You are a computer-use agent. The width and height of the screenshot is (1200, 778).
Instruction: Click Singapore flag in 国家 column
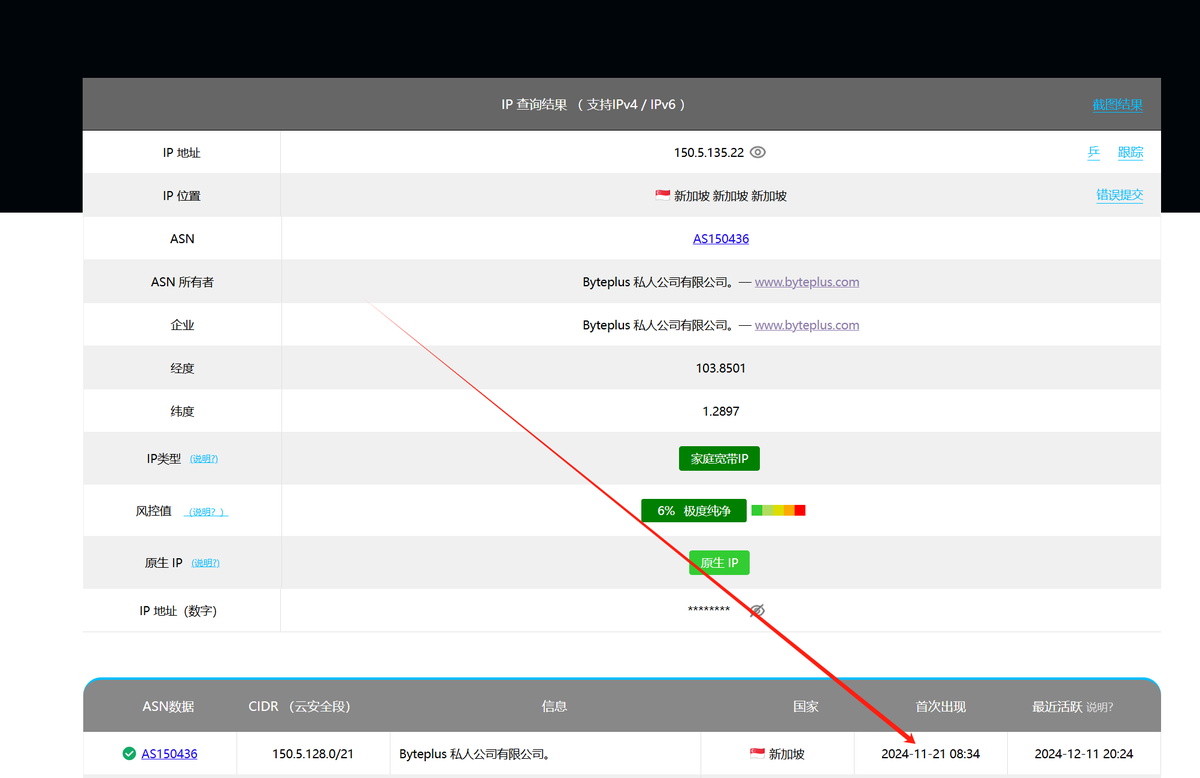tap(757, 754)
